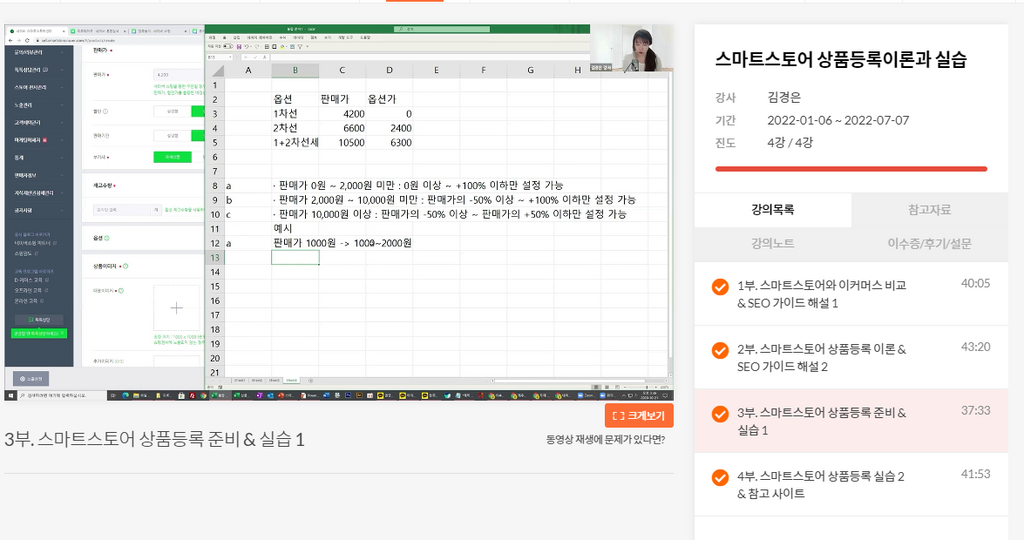This screenshot has height=540, width=1024.
Task: Select 과세상품 option for 부가세
Action: click(172, 157)
